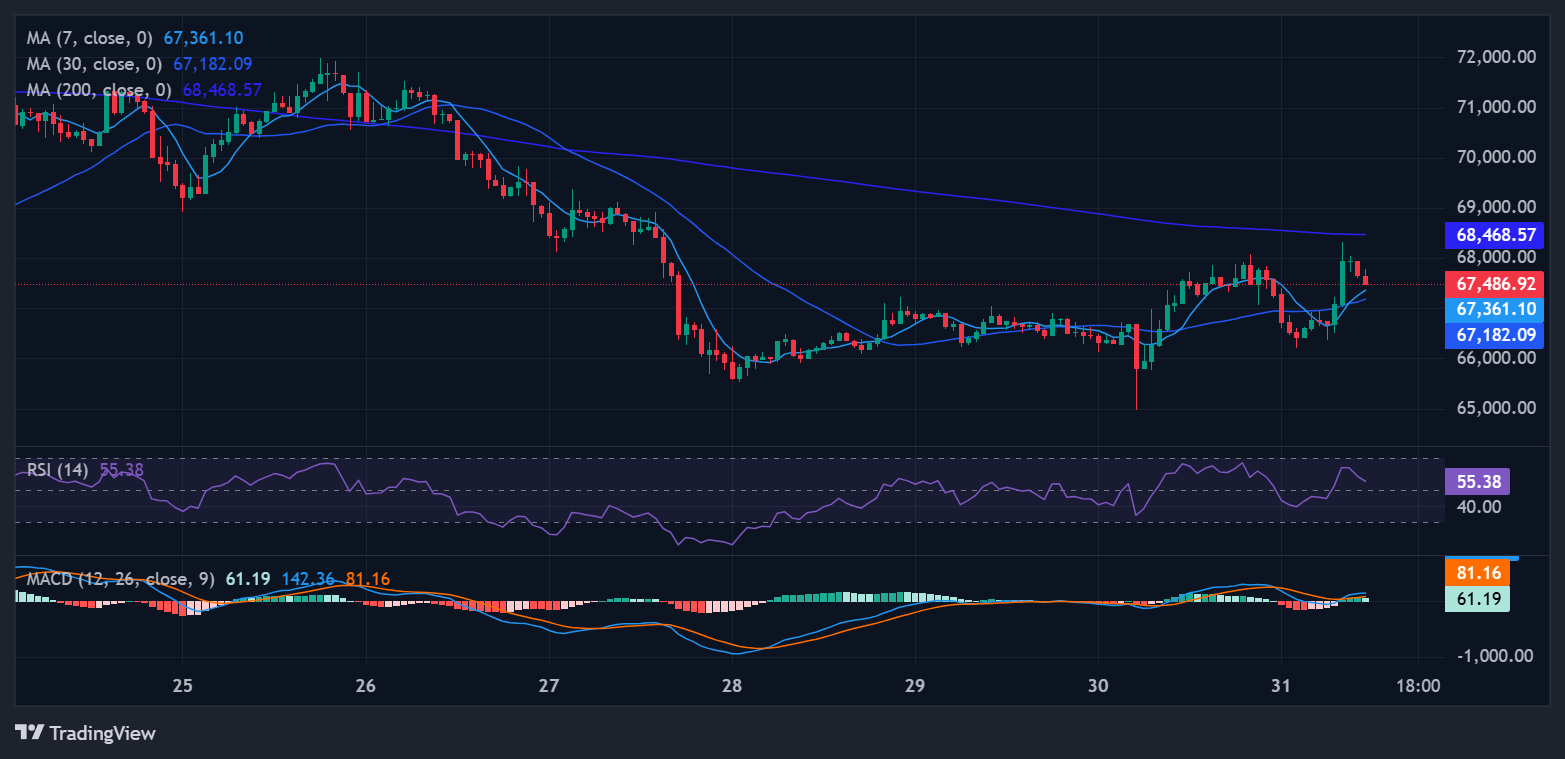Click the 67,361.10 MA 7 price tag
1565x759 pixels.
point(1495,310)
